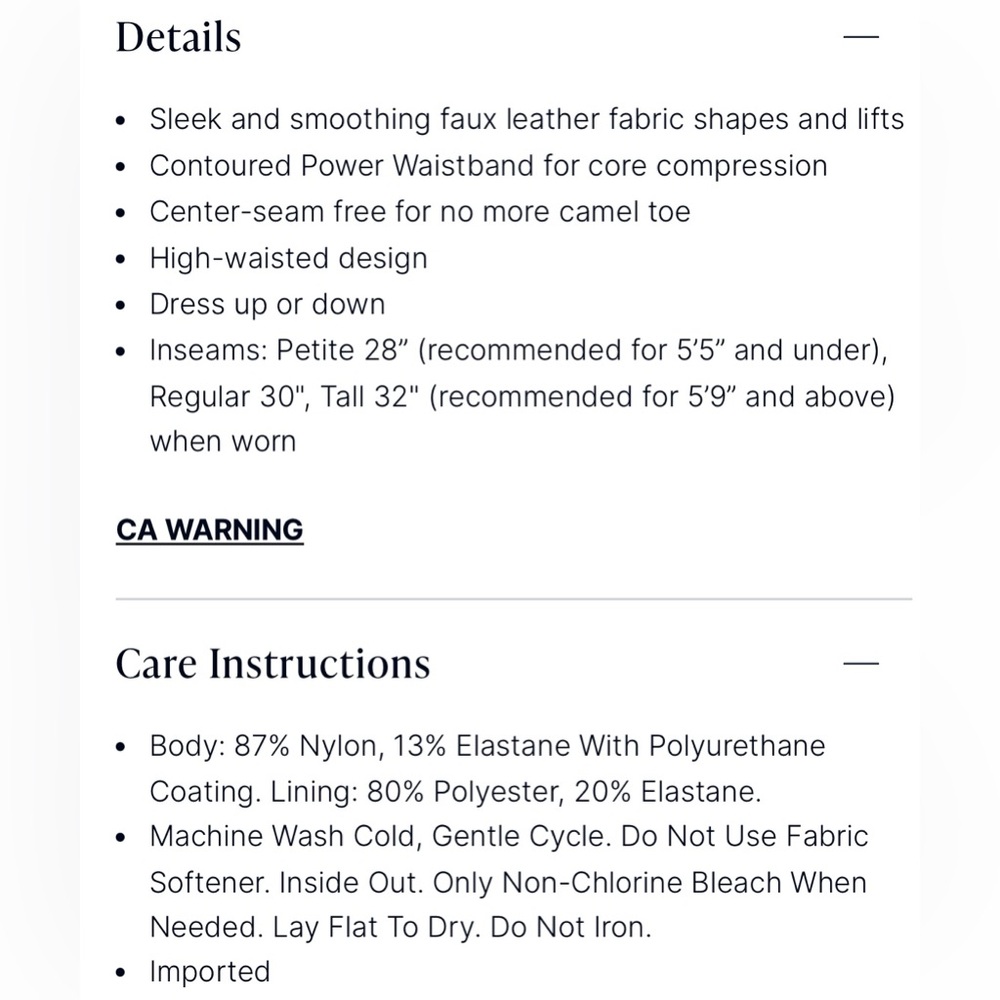Click the Dress up or down line

tap(267, 304)
